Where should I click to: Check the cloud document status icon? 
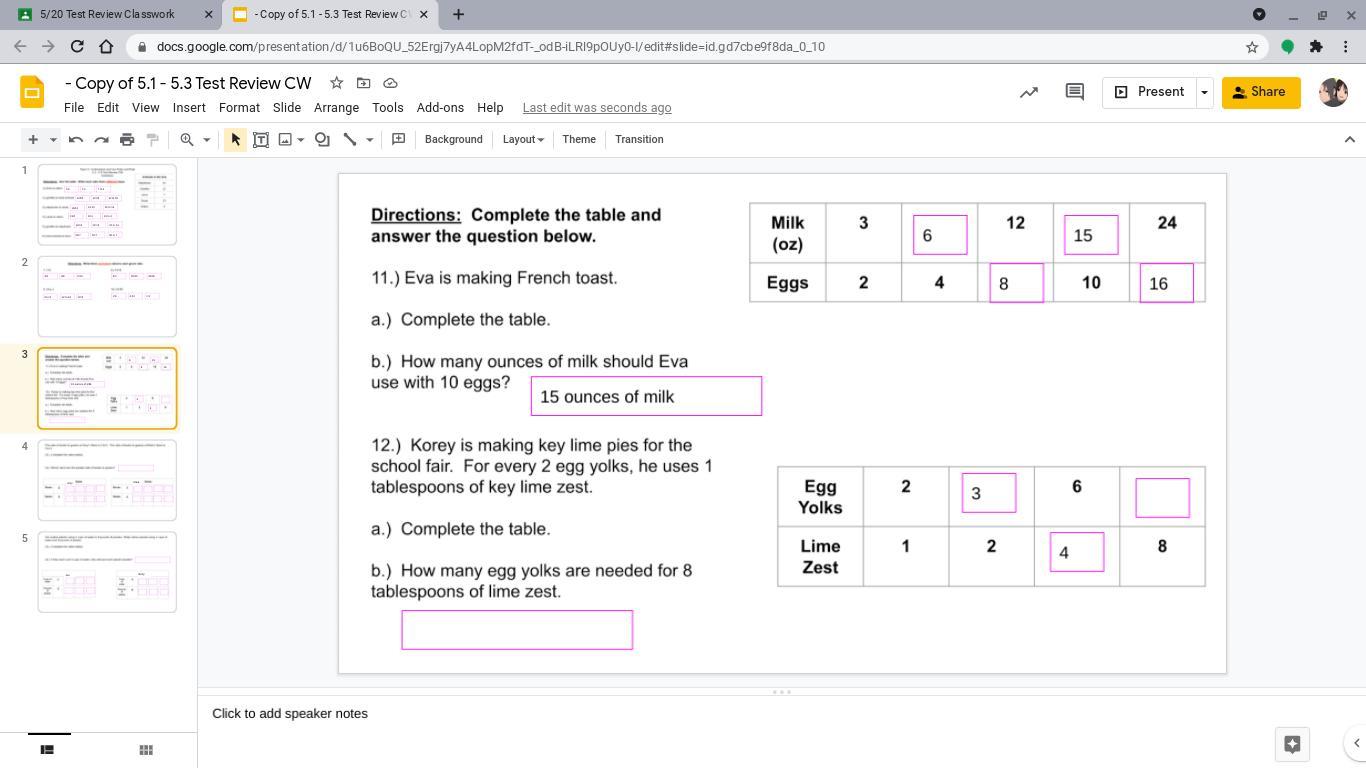pyautogui.click(x=391, y=83)
